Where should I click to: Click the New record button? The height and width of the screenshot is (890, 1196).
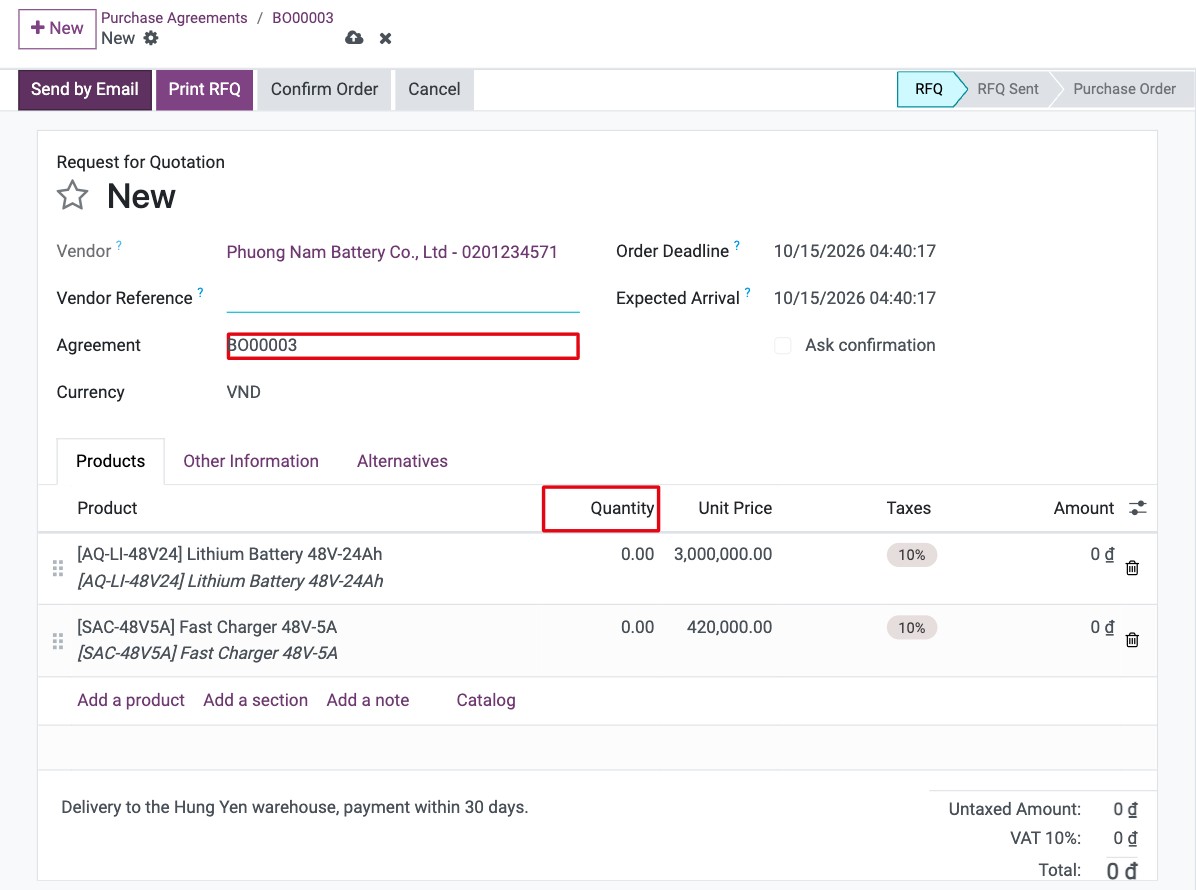tap(57, 29)
